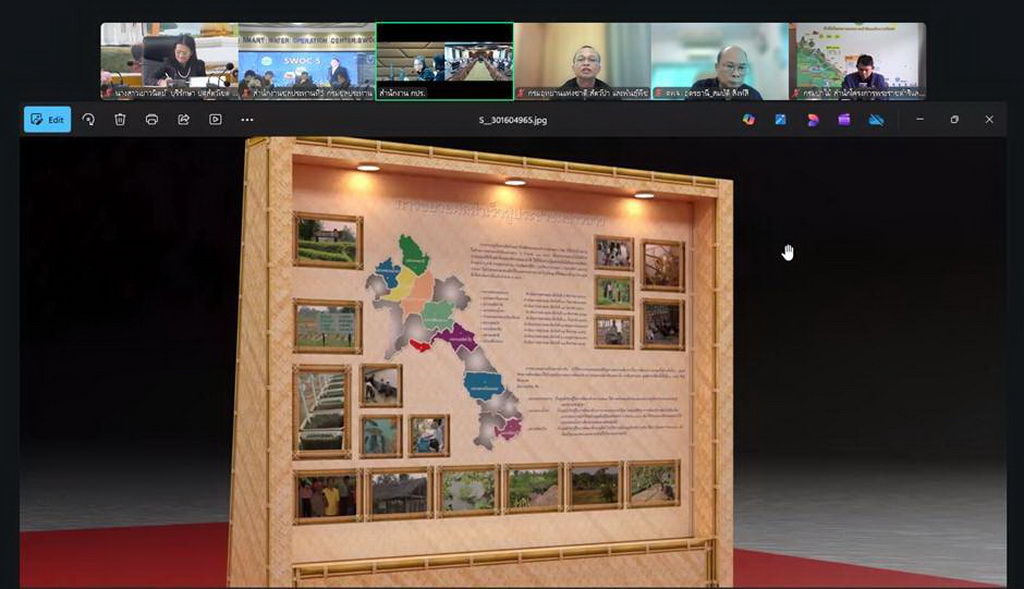This screenshot has width=1024, height=589.
Task: Open the Share option in the toolbar
Action: click(x=184, y=119)
